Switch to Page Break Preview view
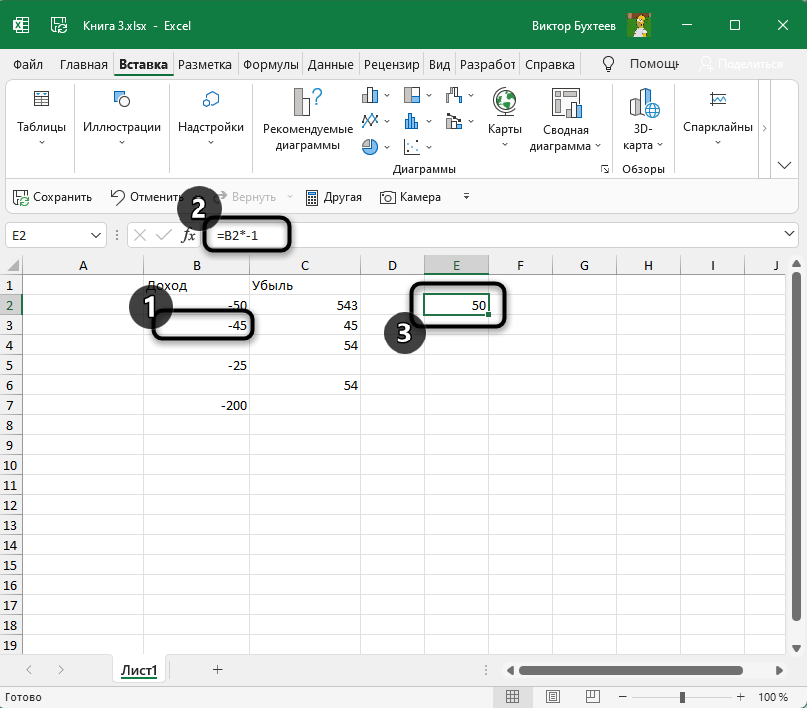The image size is (807, 708). pos(593,697)
